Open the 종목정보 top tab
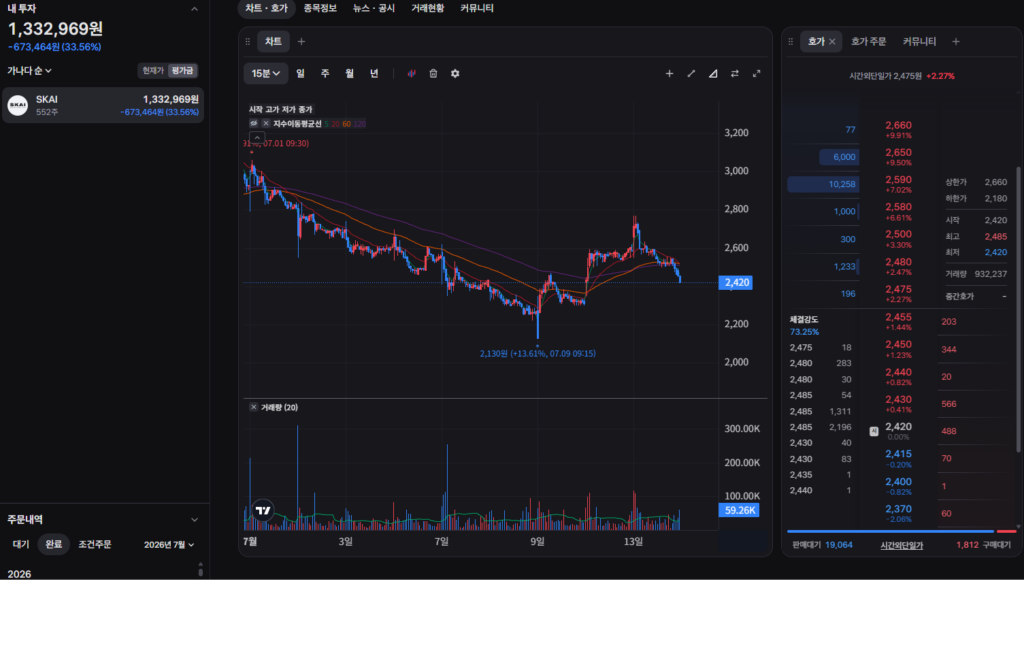The image size is (1024, 660). (x=320, y=8)
